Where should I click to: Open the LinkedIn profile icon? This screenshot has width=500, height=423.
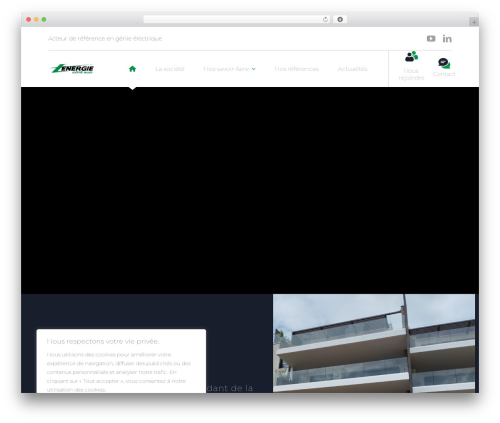(447, 39)
